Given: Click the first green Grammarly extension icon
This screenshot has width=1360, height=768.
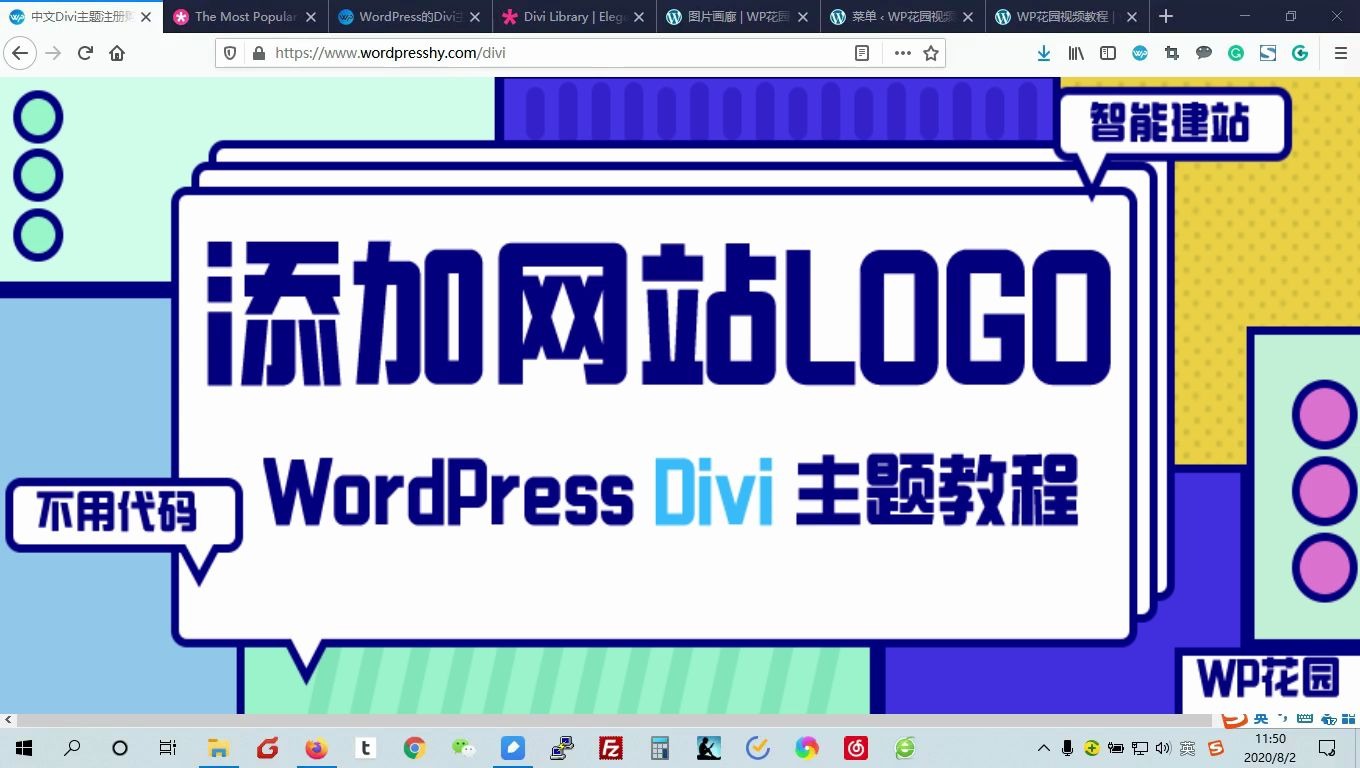Looking at the screenshot, I should [1236, 53].
